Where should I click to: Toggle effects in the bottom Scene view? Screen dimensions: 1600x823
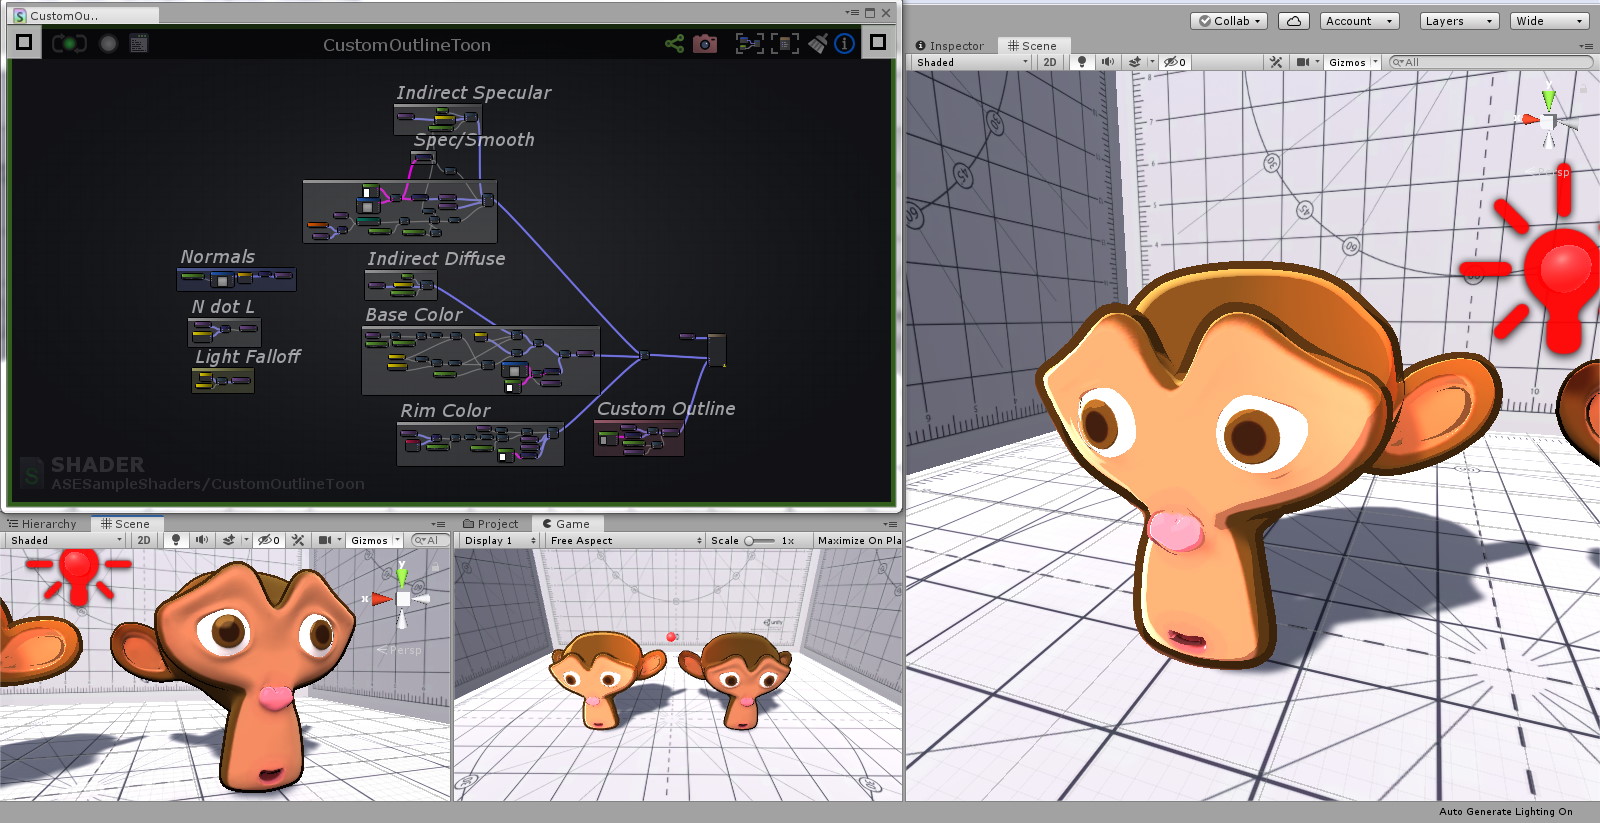click(x=229, y=540)
